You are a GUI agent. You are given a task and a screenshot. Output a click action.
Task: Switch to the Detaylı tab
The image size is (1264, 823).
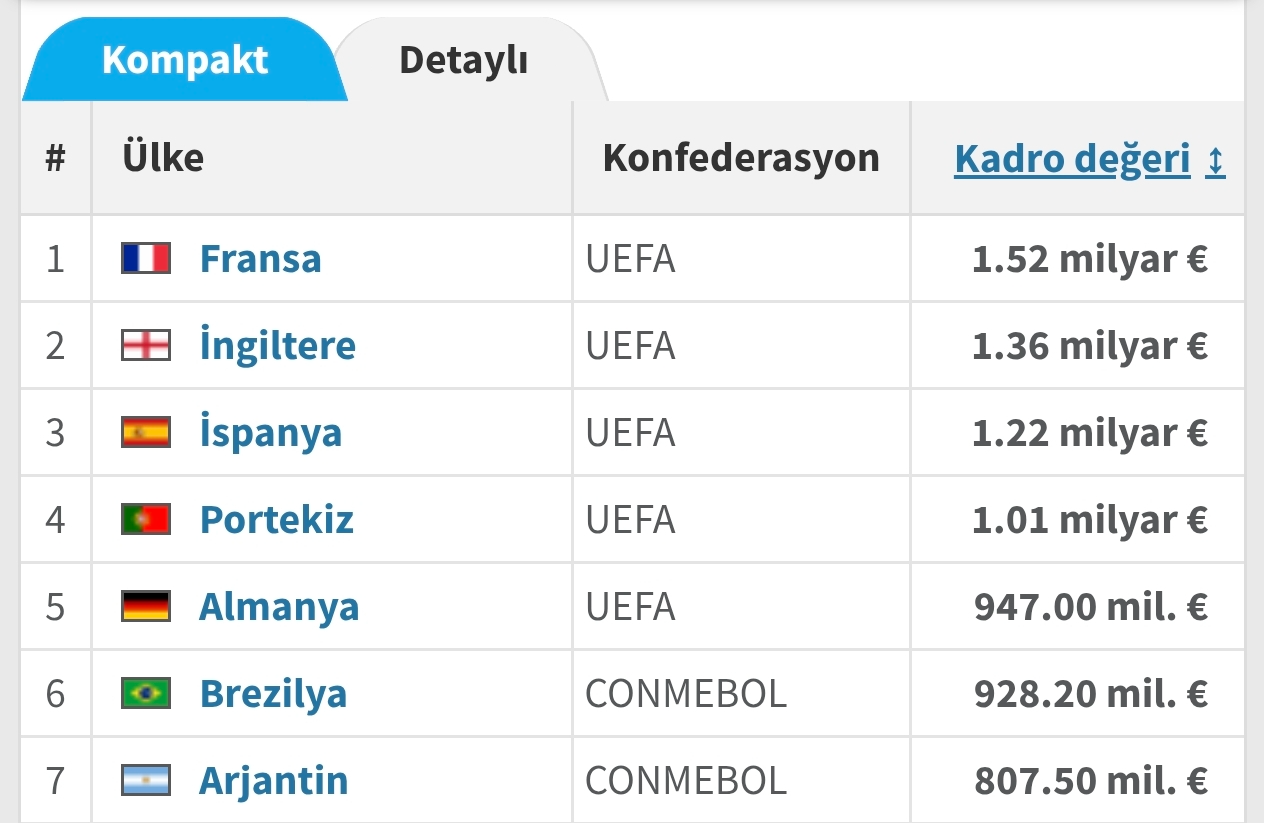click(x=464, y=60)
